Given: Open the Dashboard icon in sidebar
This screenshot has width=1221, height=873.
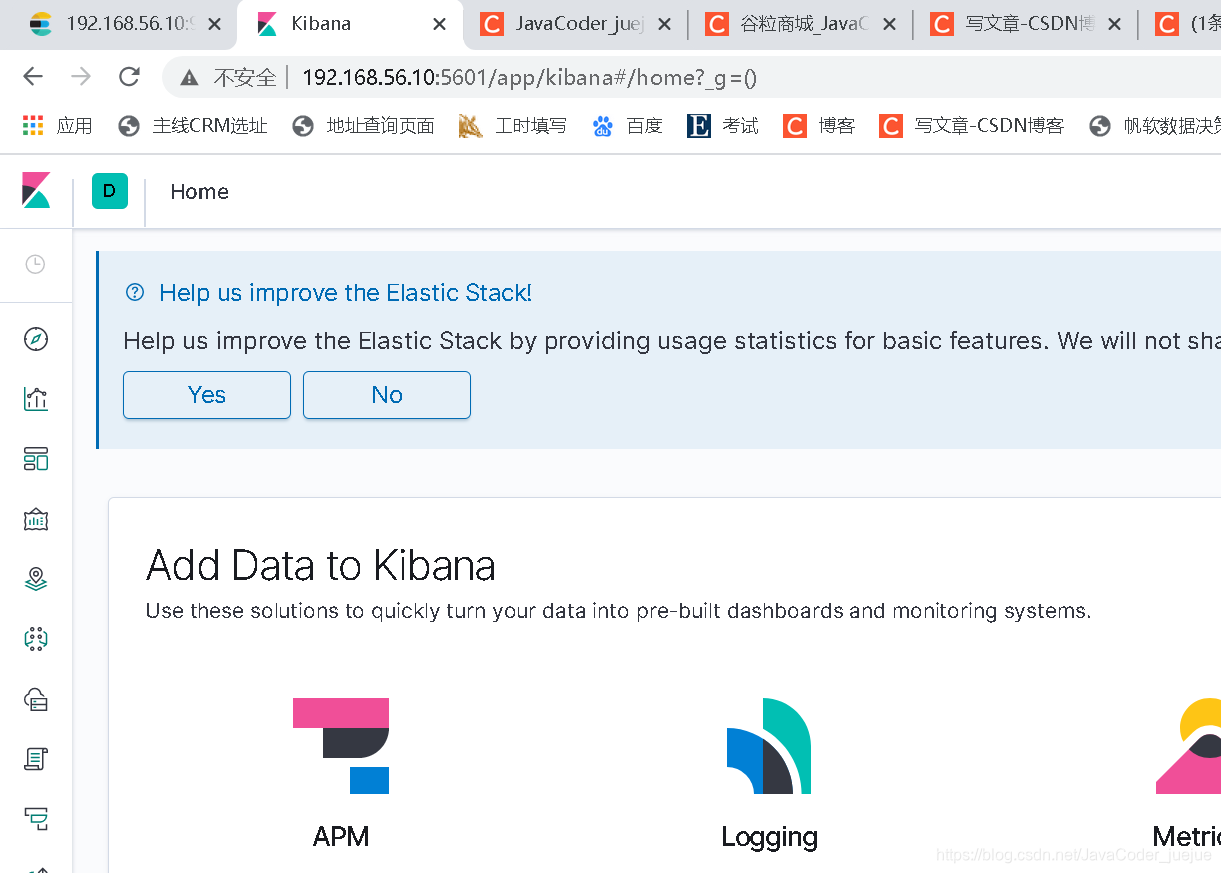Looking at the screenshot, I should tap(36, 459).
